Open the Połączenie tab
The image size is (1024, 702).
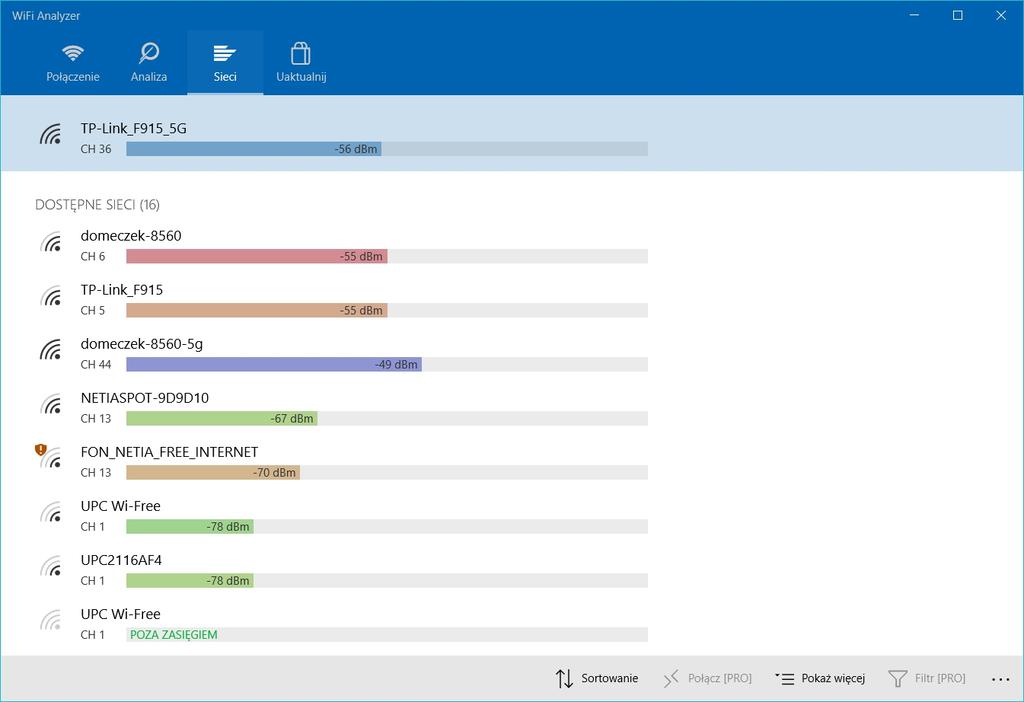[72, 63]
